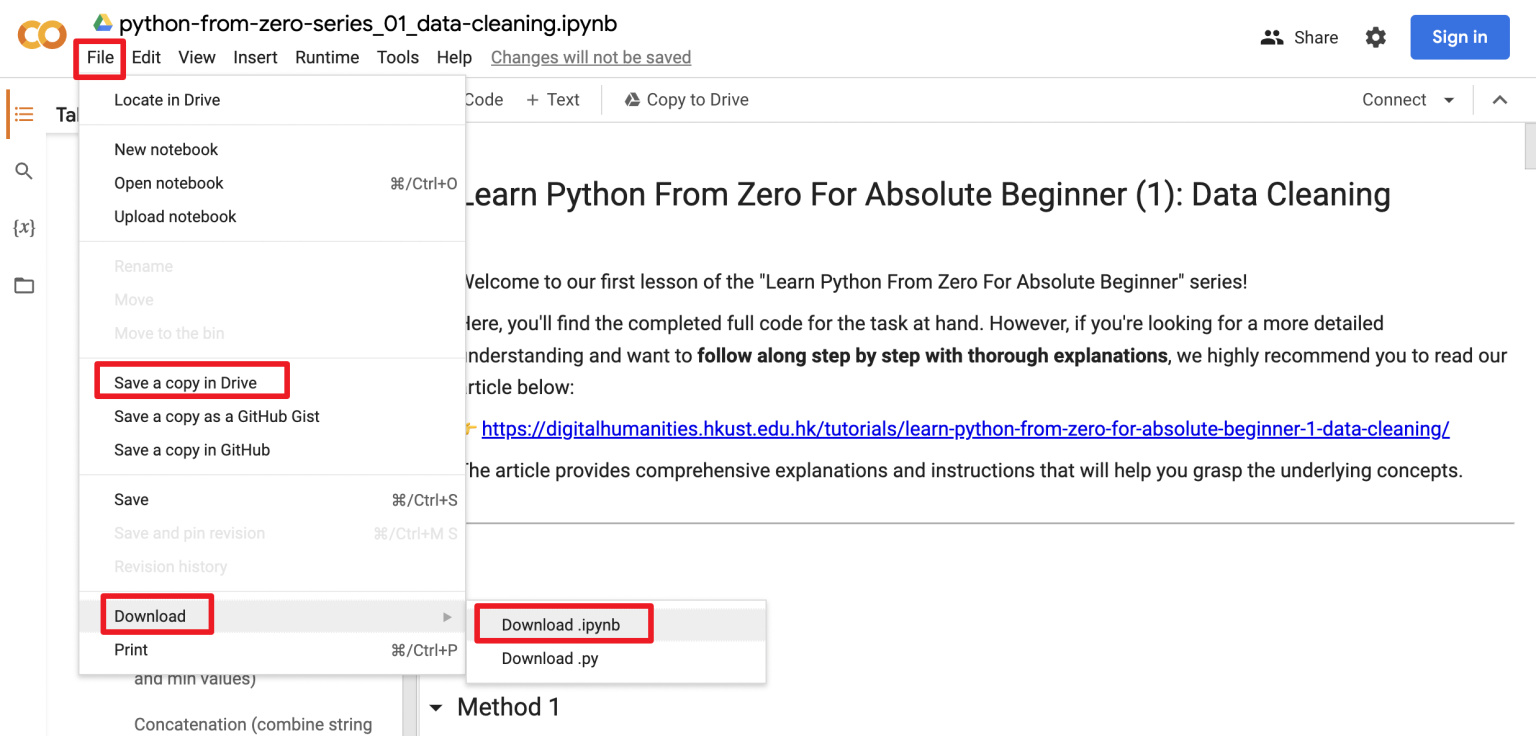The width and height of the screenshot is (1536, 736).
Task: Open the Connect dropdown arrow
Action: point(1447,99)
